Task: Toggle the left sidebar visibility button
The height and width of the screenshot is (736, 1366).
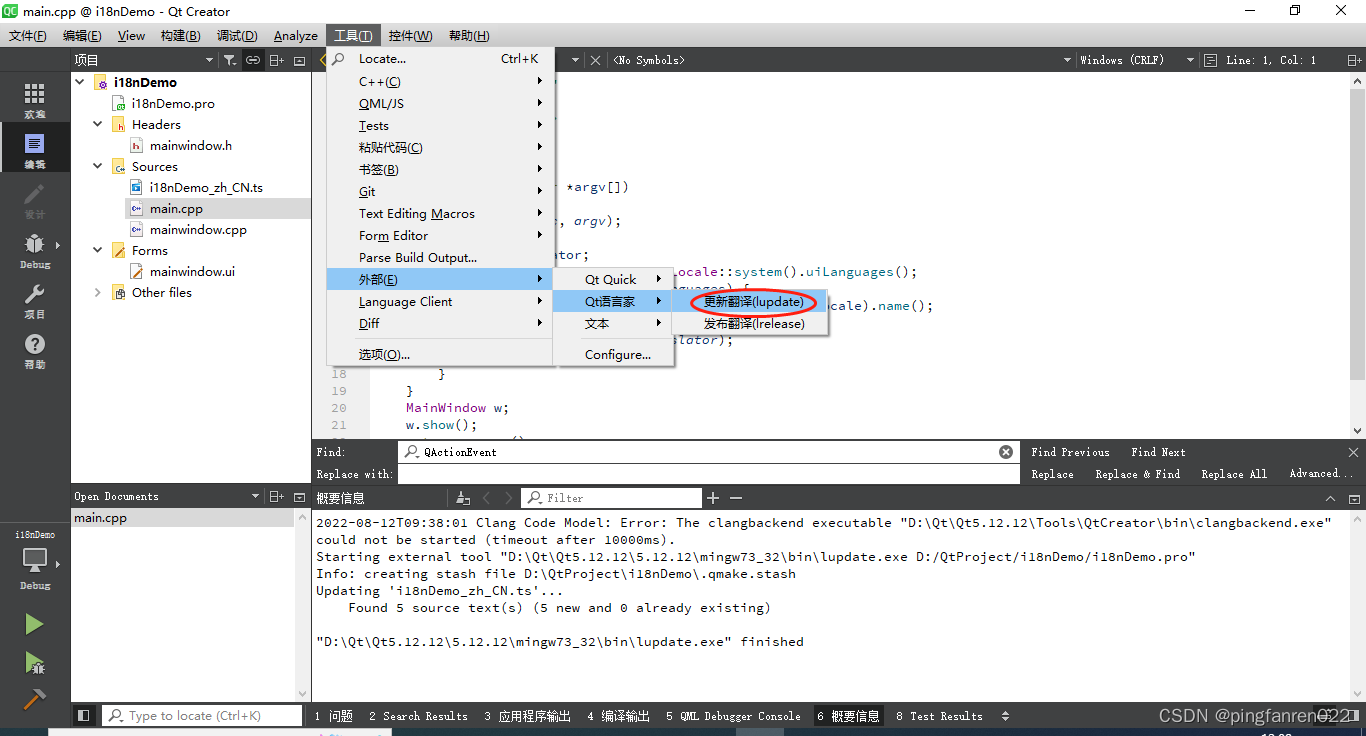Action: [85, 716]
